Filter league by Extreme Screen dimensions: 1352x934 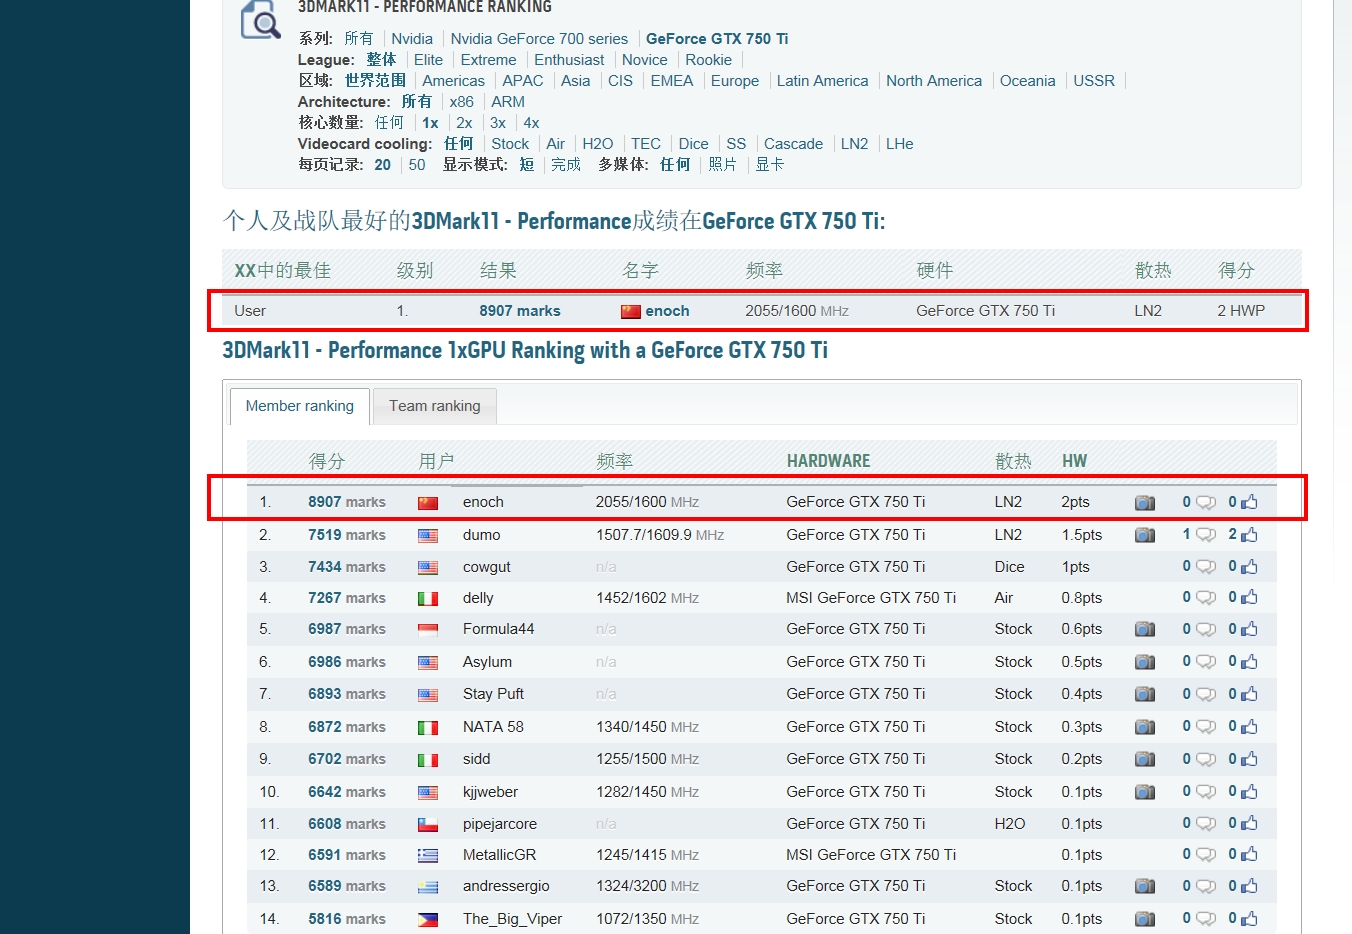(x=488, y=60)
